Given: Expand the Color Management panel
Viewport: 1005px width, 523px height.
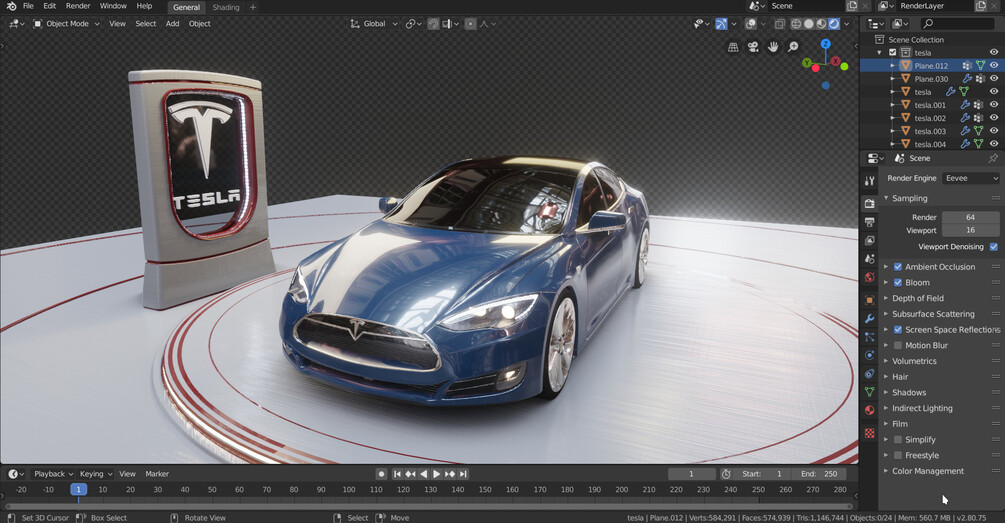Looking at the screenshot, I should click(x=886, y=471).
